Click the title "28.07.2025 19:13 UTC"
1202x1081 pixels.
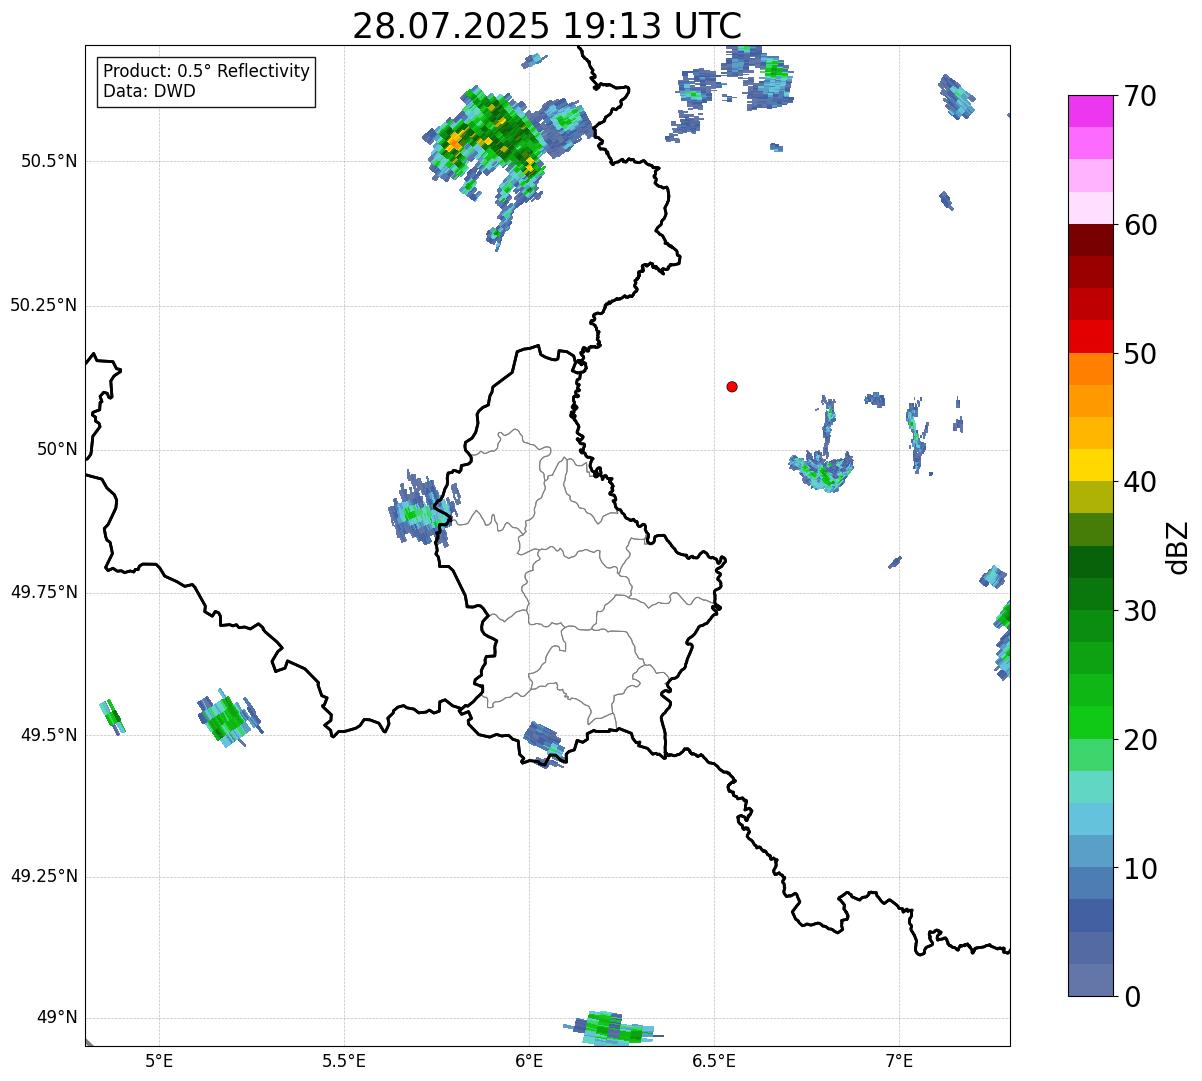coord(547,26)
